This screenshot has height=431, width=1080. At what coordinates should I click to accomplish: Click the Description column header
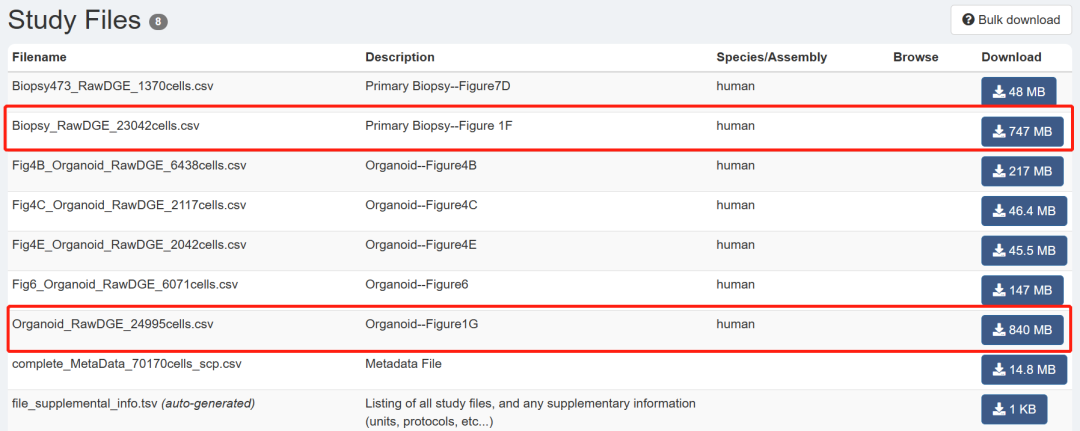[400, 57]
